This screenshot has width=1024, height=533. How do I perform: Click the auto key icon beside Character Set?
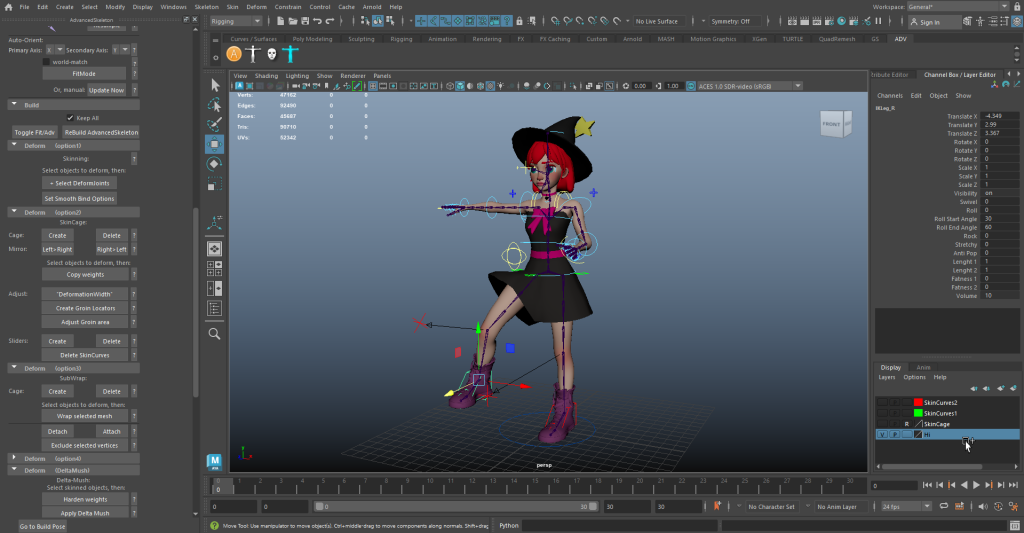(717, 506)
